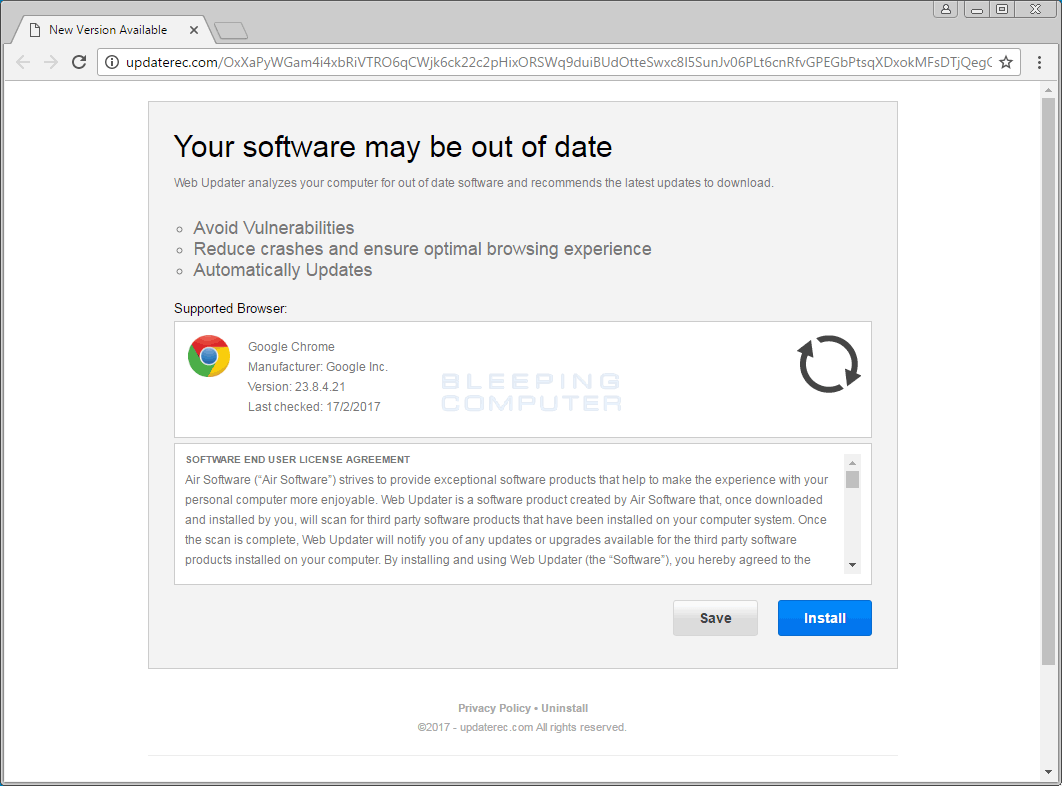
Task: Click the Google Chrome logo icon
Action: pyautogui.click(x=209, y=356)
